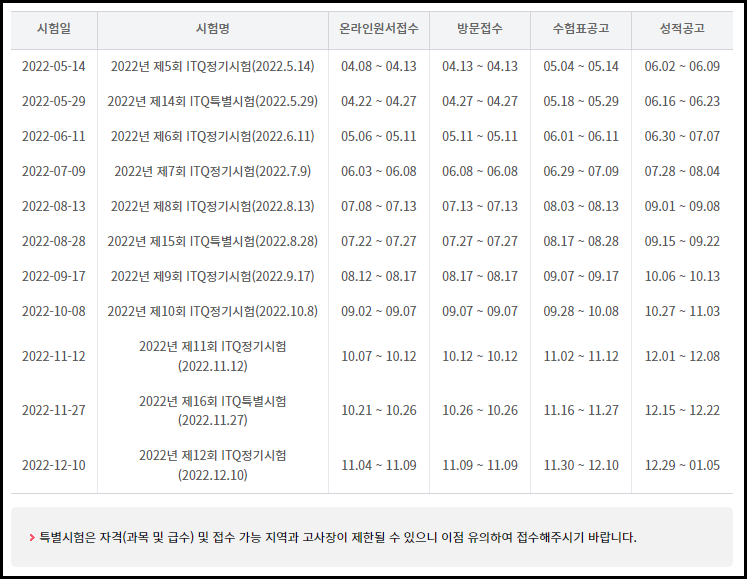Image resolution: width=747 pixels, height=579 pixels.
Task: Click the 시험일 column header
Action: (x=54, y=29)
